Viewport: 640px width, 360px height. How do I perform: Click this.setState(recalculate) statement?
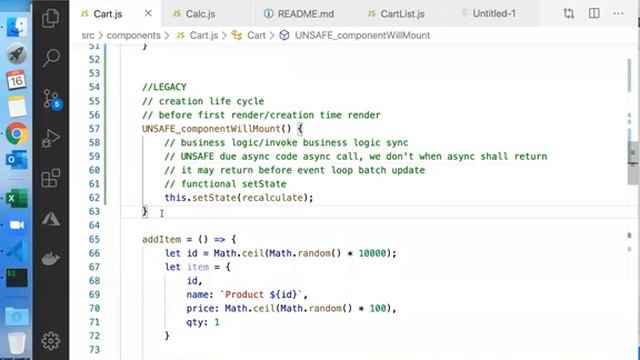click(239, 198)
